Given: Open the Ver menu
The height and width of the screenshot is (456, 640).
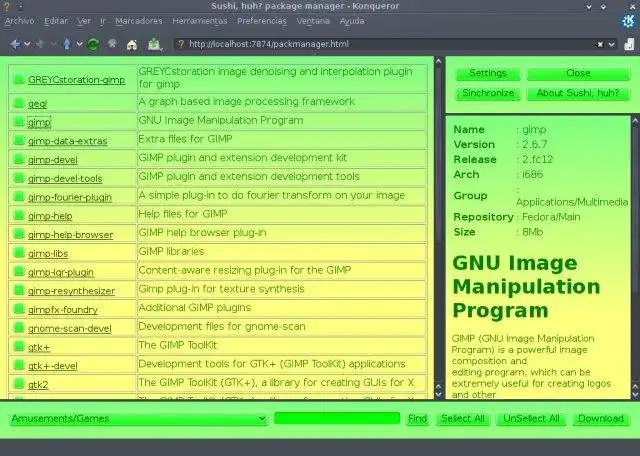Looking at the screenshot, I should 84,21.
